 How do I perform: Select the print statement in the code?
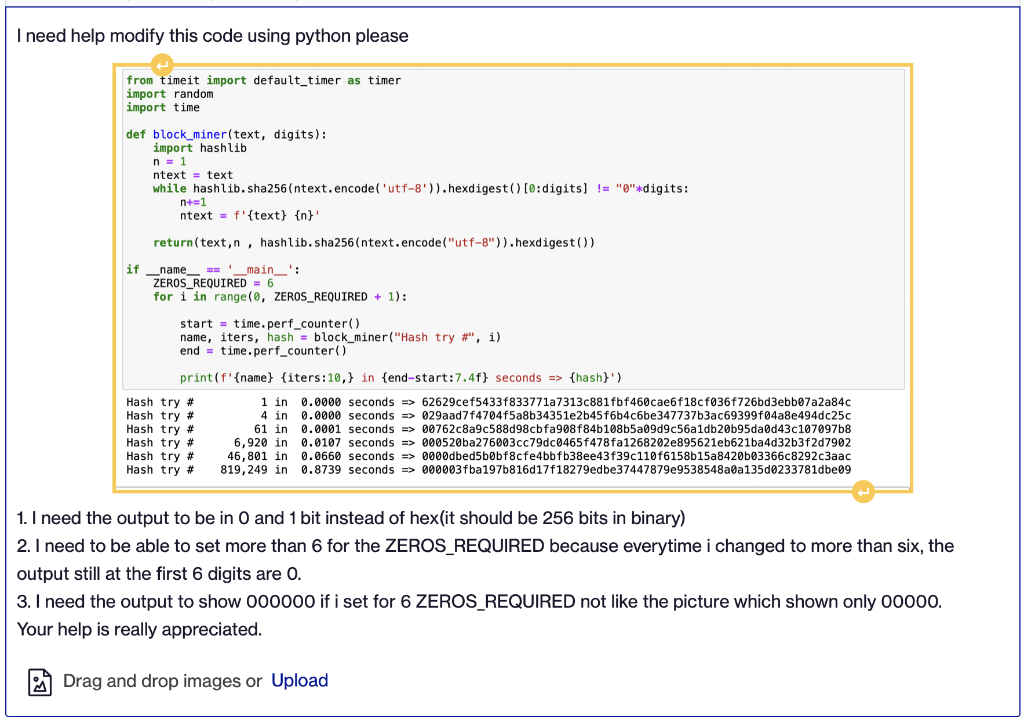click(330, 377)
